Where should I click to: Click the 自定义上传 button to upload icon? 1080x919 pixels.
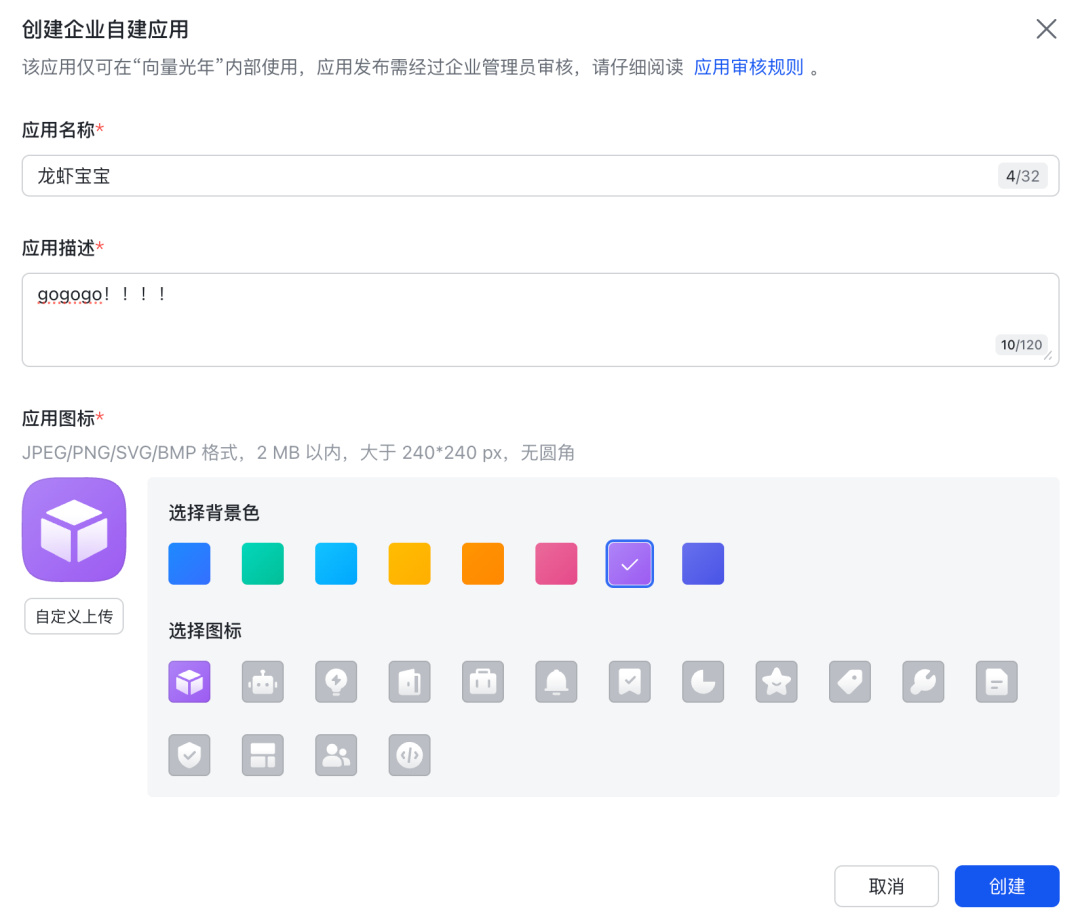(73, 616)
